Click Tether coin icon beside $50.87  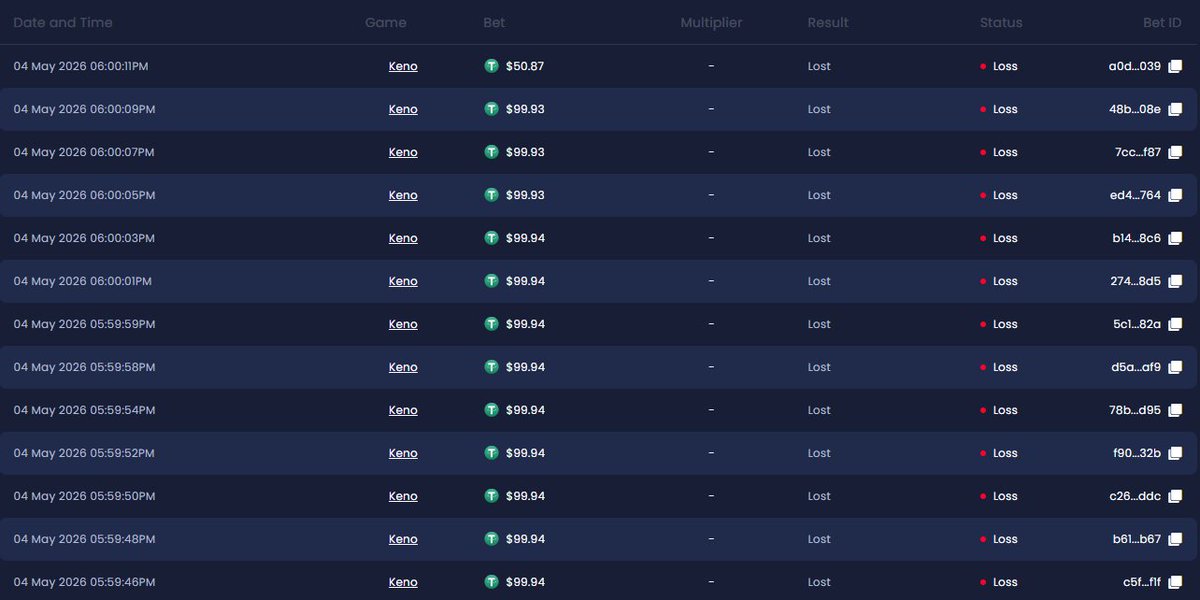[x=491, y=66]
